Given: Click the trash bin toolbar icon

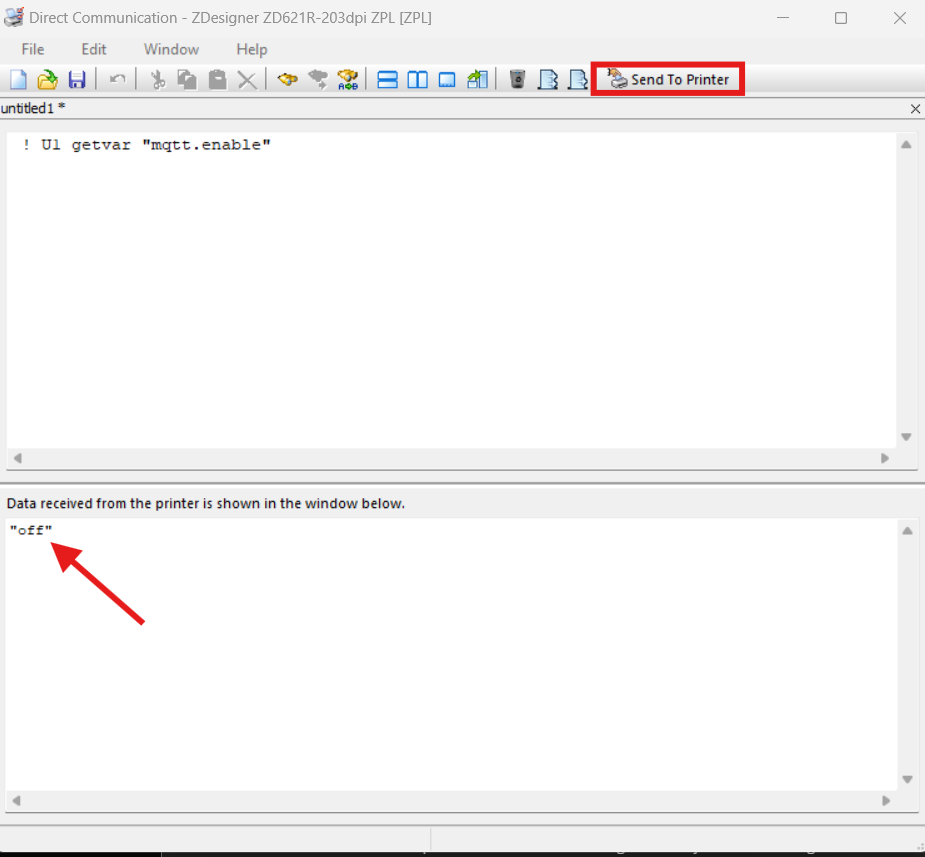Looking at the screenshot, I should (517, 80).
